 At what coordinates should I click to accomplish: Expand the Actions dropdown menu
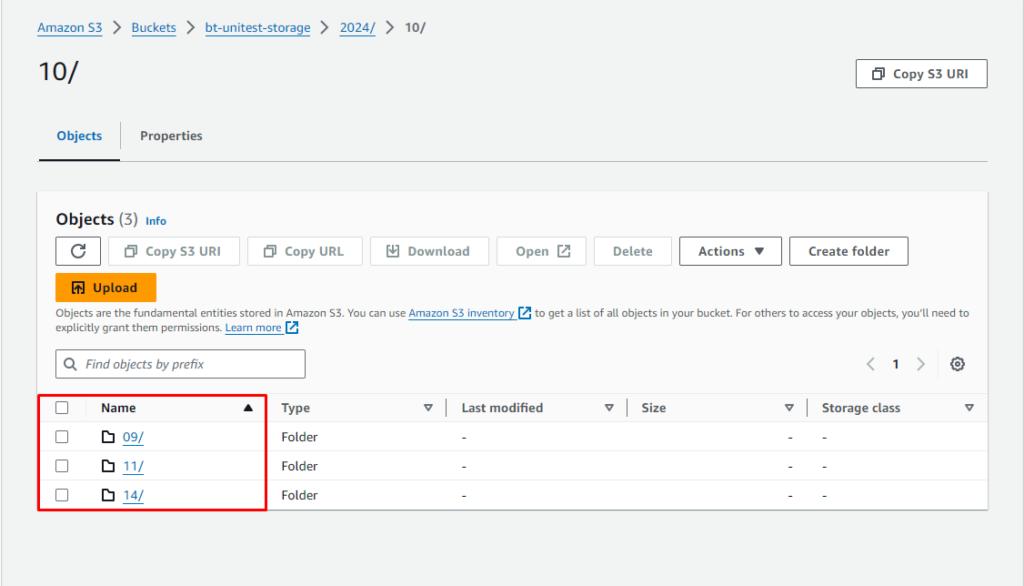(730, 251)
